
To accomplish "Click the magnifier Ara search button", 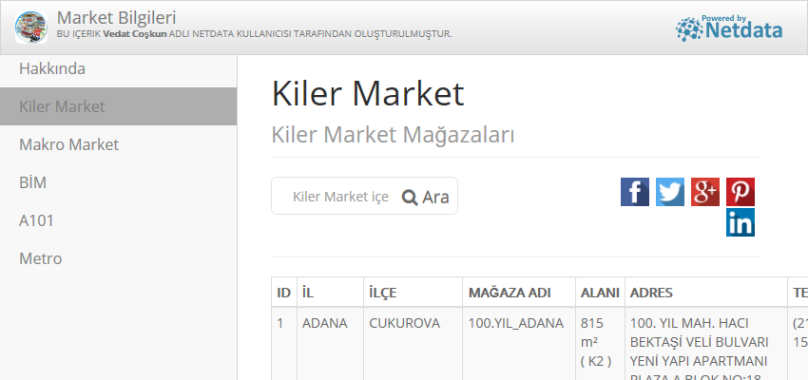I will (x=425, y=196).
